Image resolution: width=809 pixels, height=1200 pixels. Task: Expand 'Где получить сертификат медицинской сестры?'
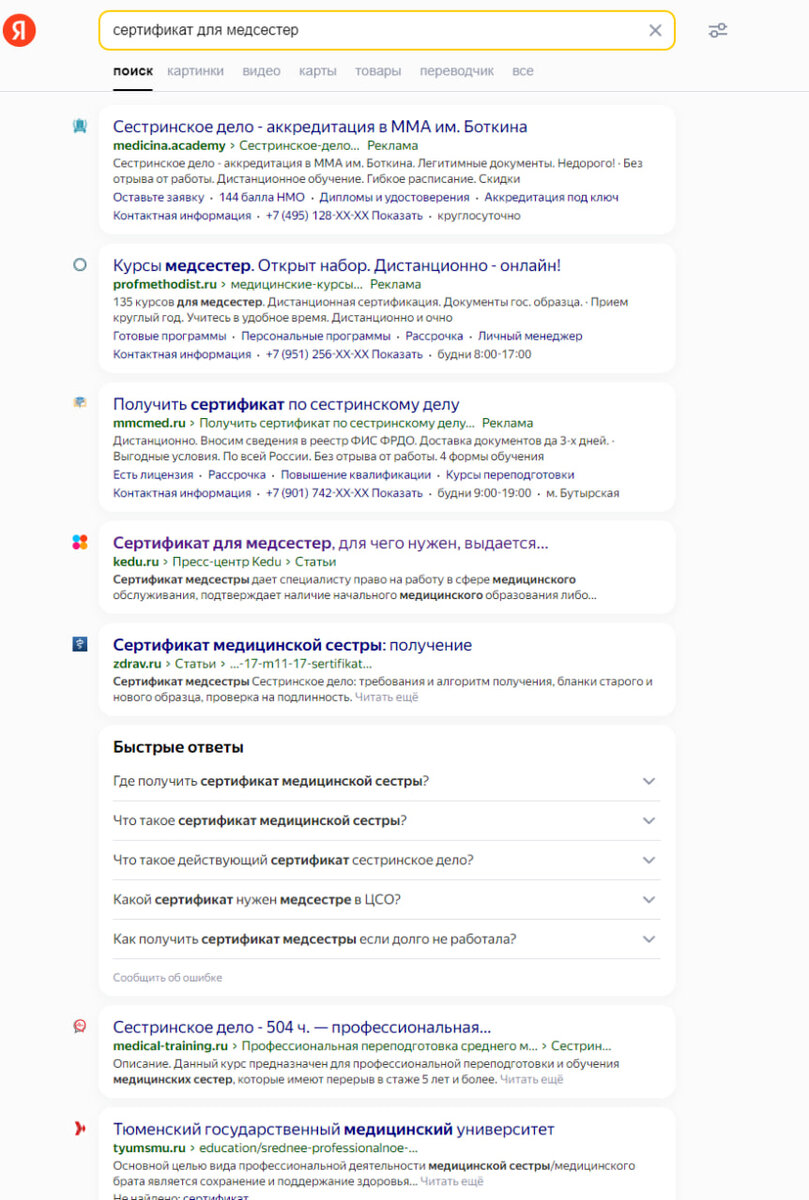pos(386,781)
